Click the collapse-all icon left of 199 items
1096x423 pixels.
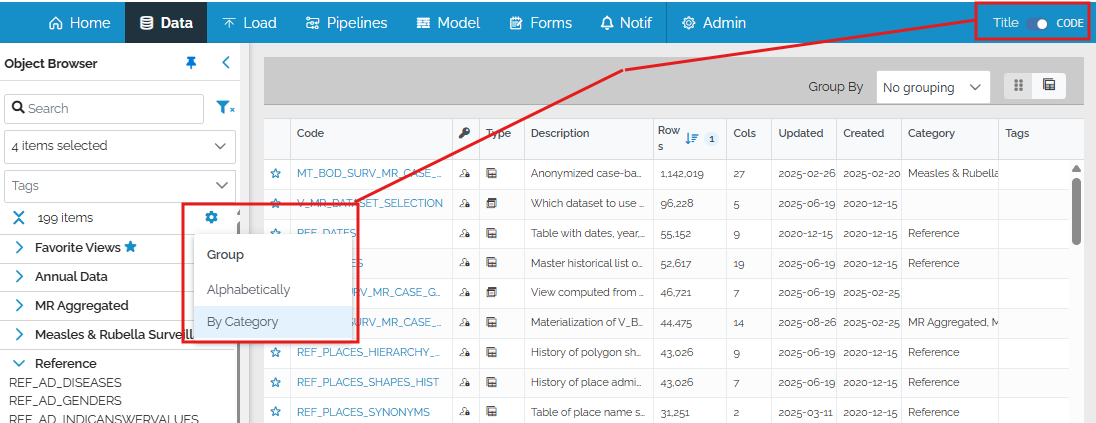click(18, 217)
